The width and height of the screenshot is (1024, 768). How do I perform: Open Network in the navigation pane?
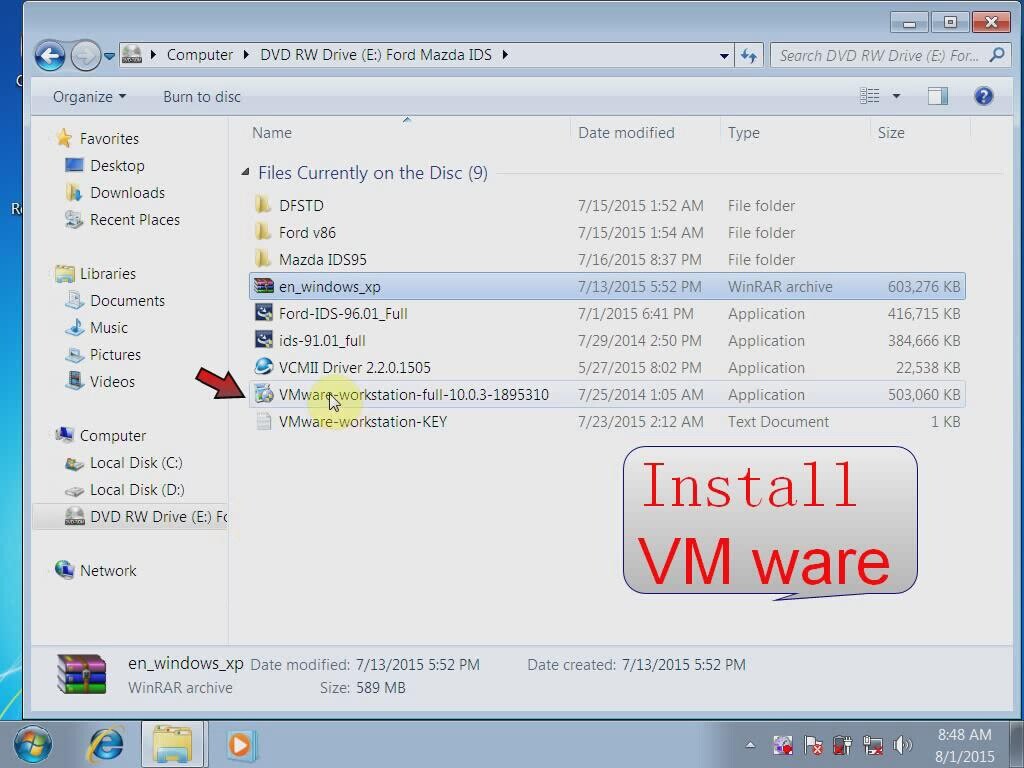[108, 570]
